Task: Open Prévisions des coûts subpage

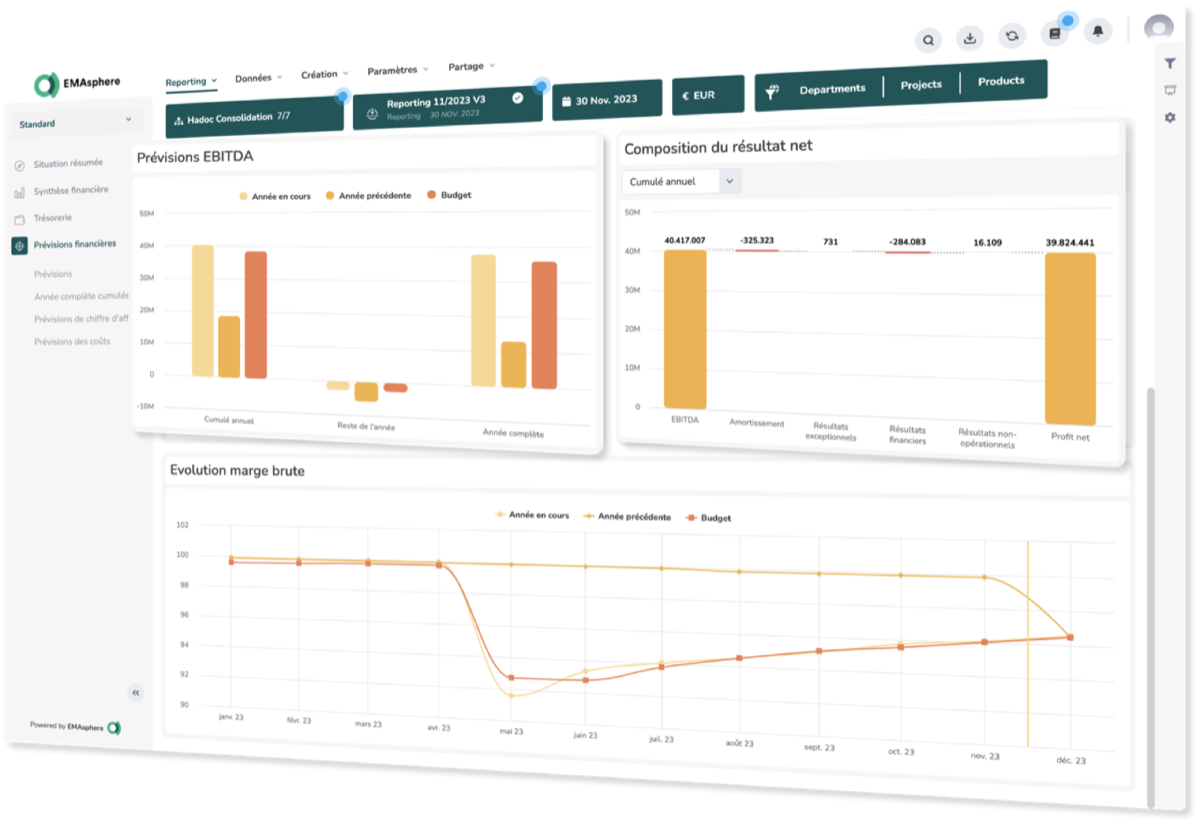Action: point(72,342)
